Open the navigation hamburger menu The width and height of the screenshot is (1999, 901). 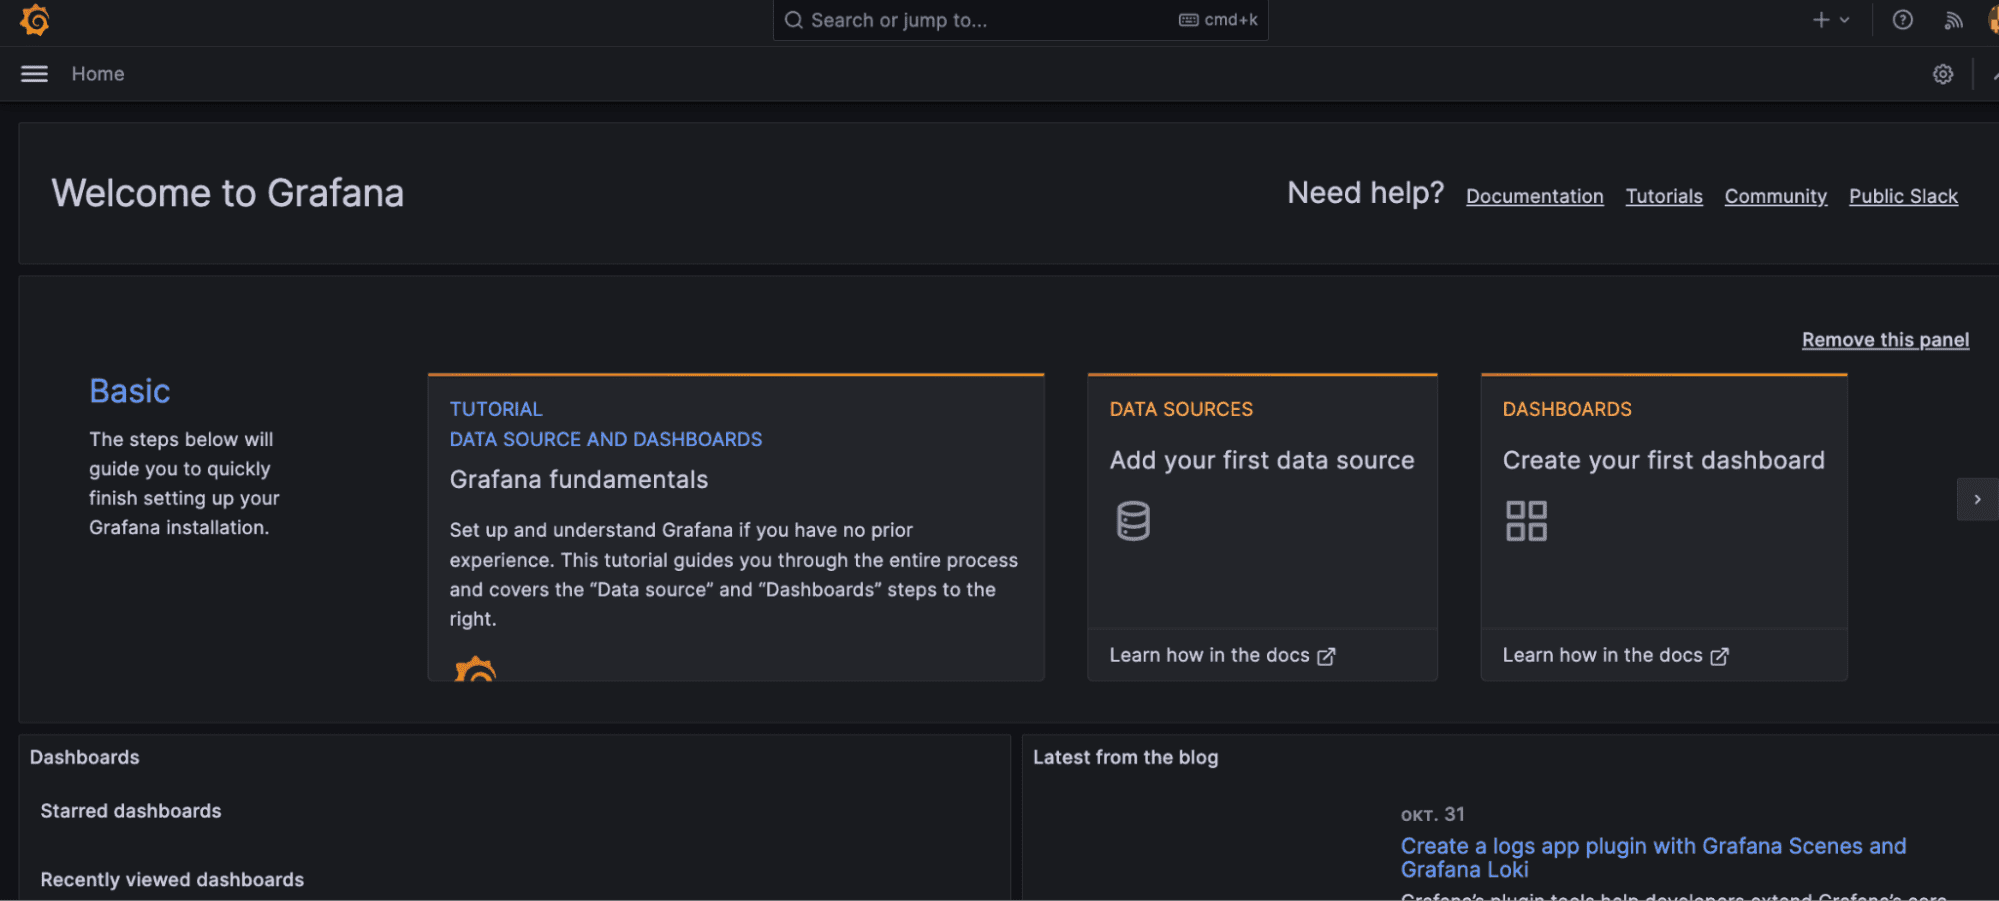pos(33,73)
